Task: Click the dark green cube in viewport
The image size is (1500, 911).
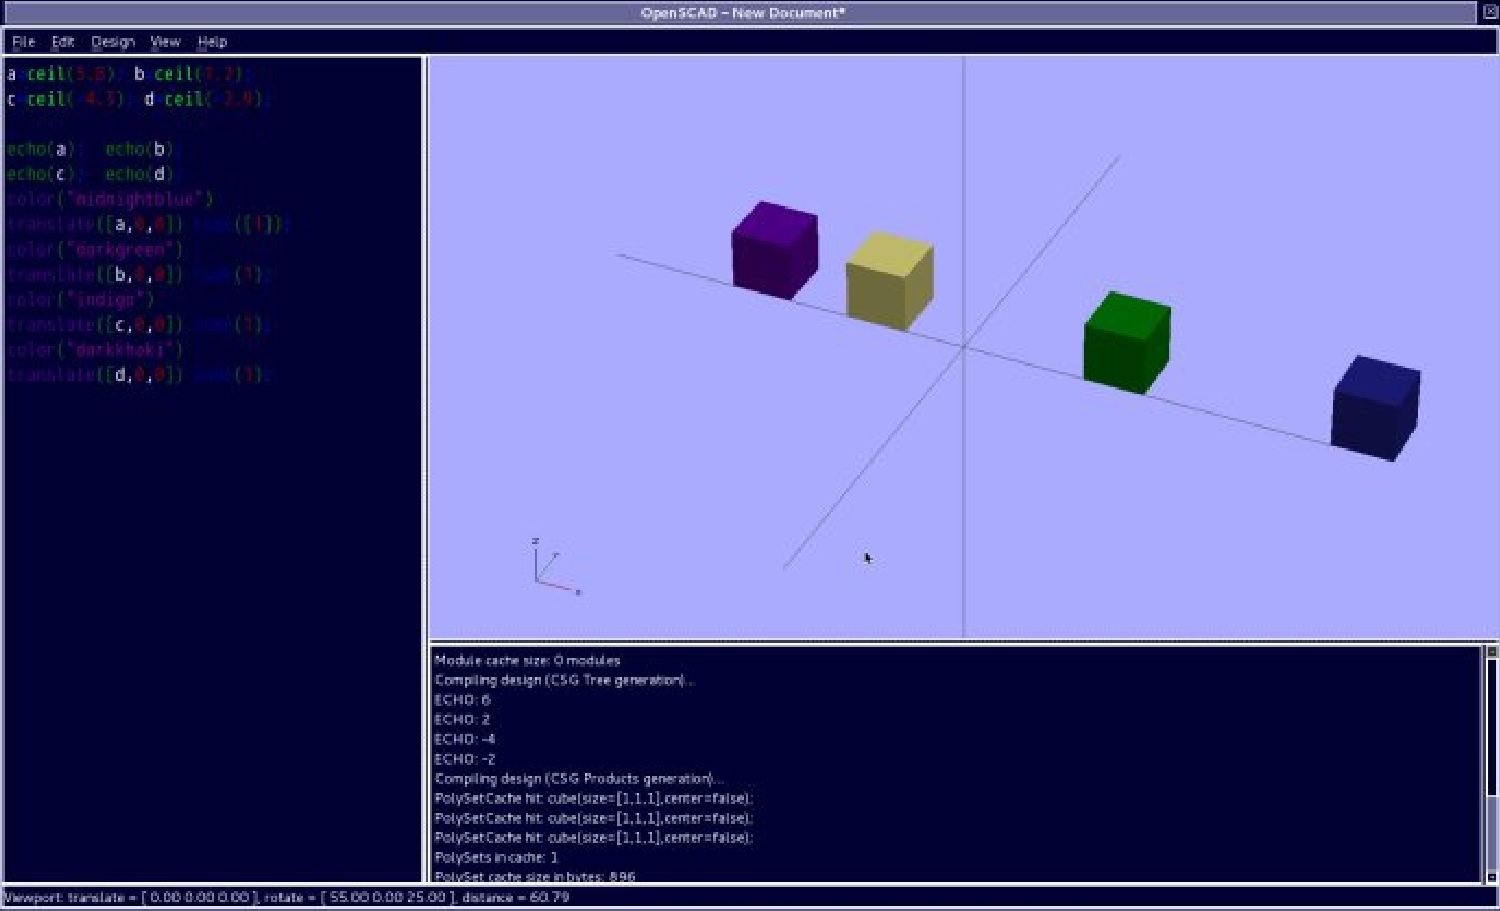Action: pos(1126,342)
